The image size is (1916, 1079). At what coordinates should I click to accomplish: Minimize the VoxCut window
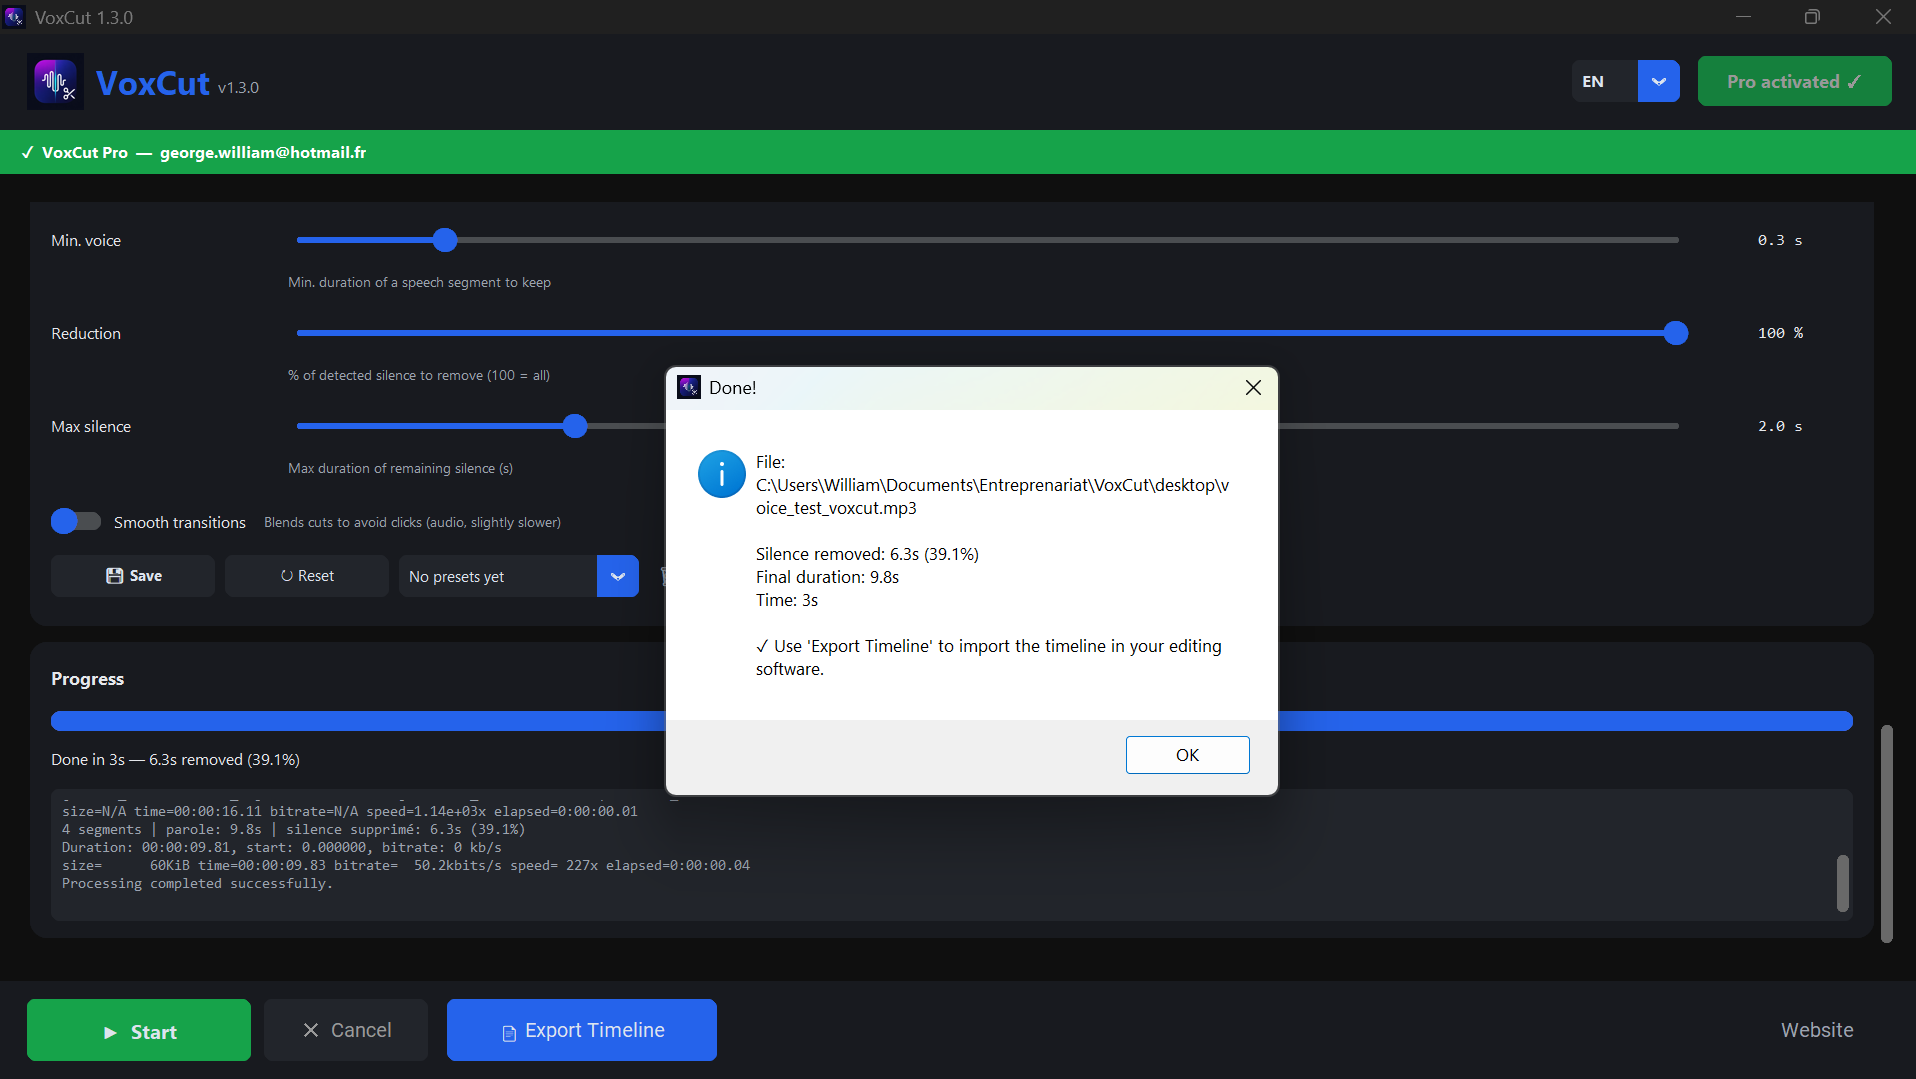1743,17
